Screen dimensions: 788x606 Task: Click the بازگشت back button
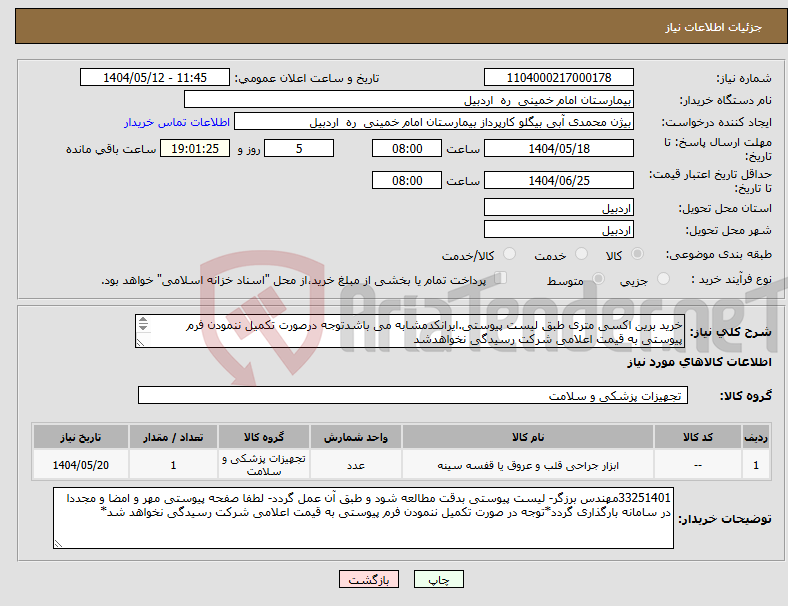click(369, 579)
